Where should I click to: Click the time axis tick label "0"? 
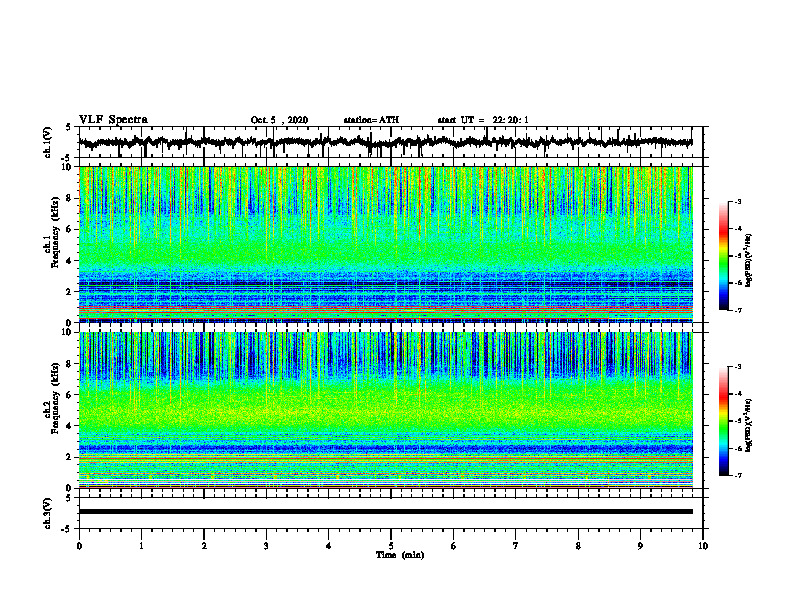[79, 546]
